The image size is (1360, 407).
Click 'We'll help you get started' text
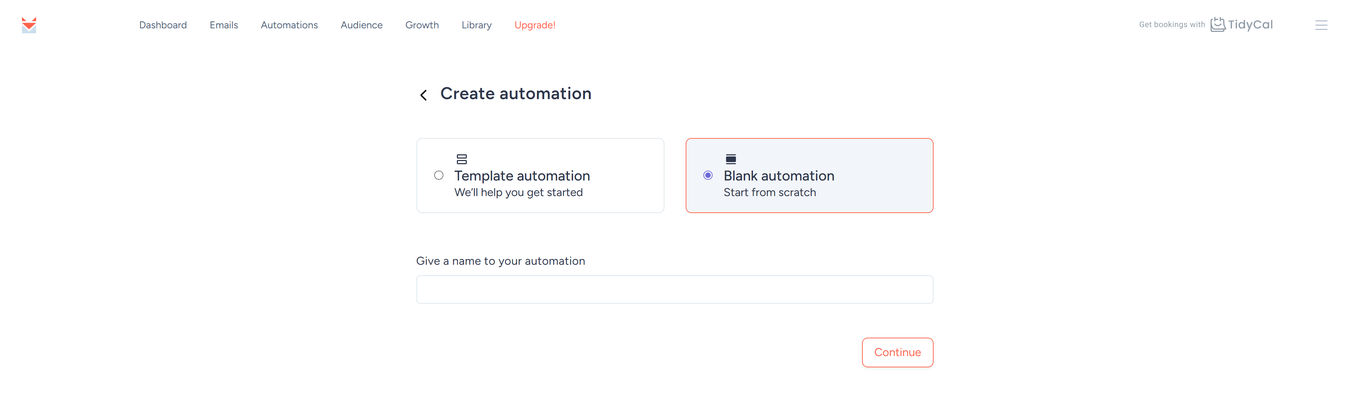519,193
